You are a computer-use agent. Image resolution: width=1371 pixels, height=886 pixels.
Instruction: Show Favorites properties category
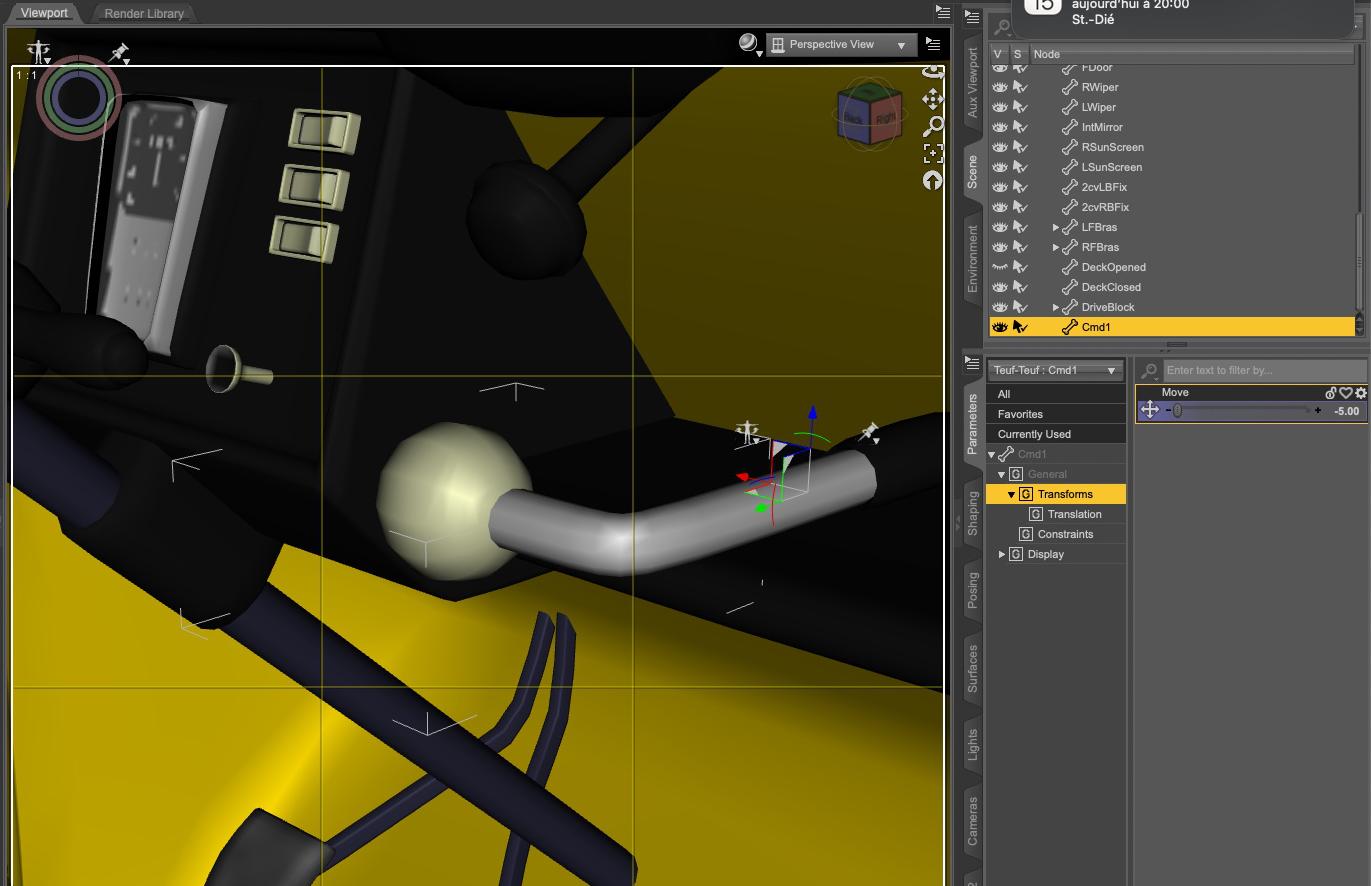coord(1056,414)
